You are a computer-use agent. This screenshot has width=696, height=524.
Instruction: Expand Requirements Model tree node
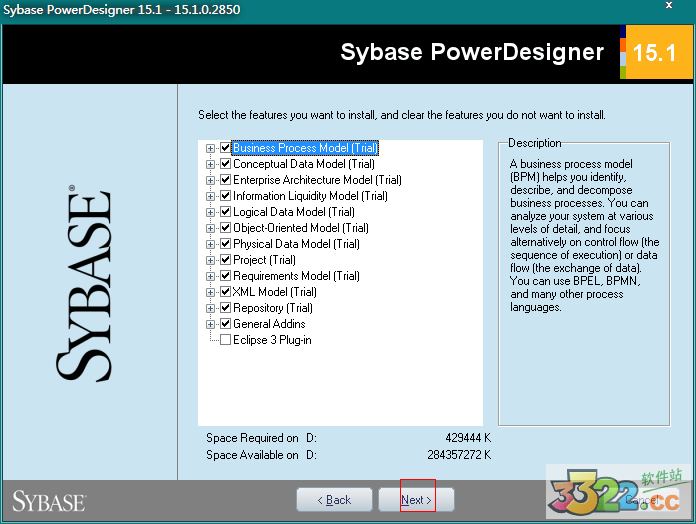(x=210, y=276)
